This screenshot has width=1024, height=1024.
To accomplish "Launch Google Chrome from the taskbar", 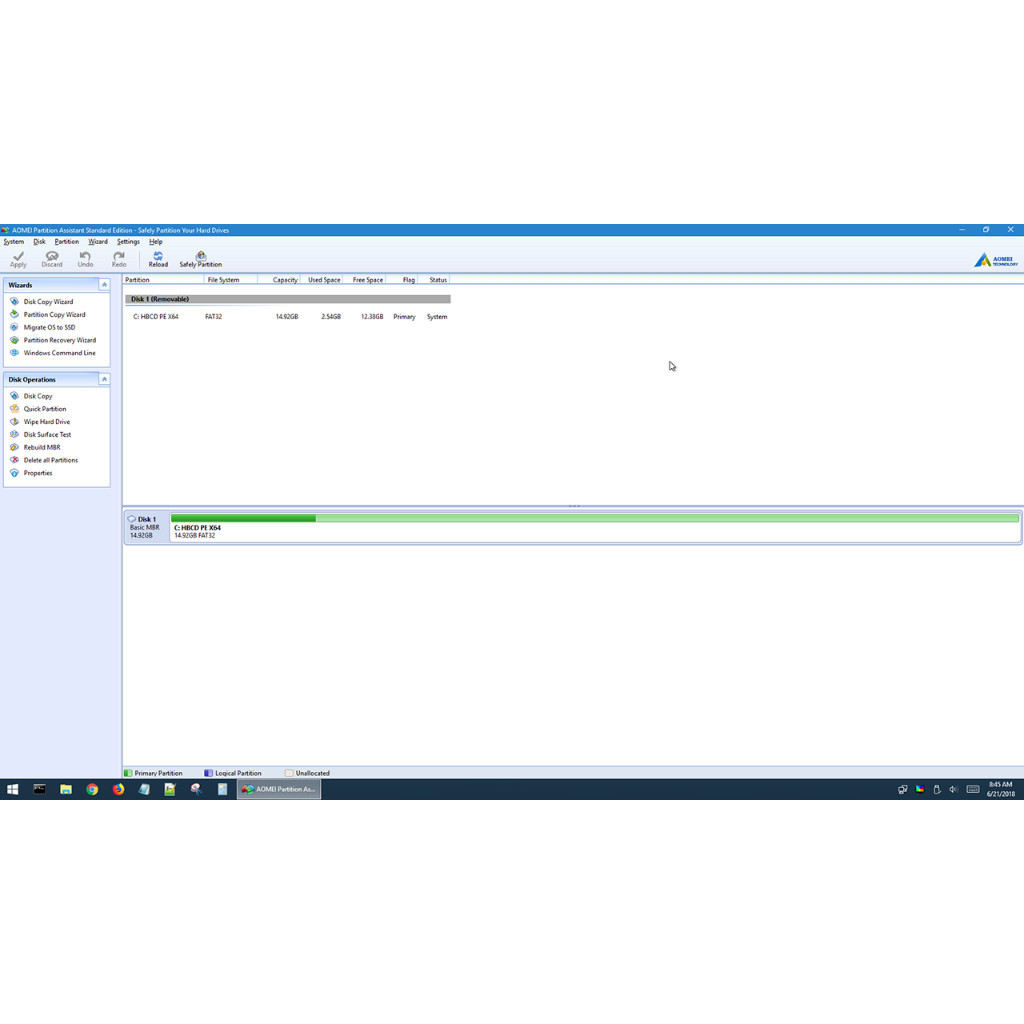I will coord(92,789).
